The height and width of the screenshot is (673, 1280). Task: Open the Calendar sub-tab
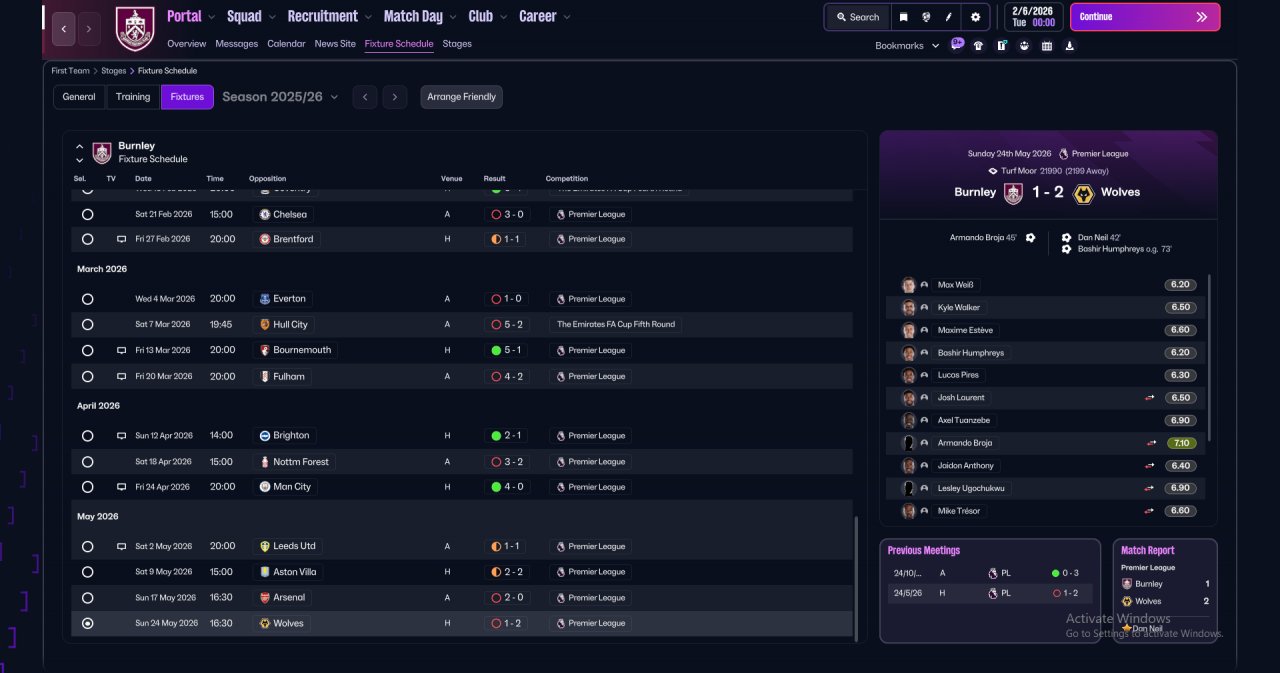coord(286,44)
